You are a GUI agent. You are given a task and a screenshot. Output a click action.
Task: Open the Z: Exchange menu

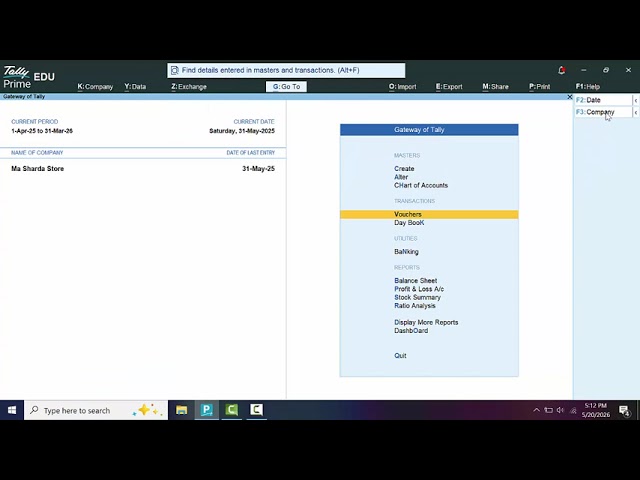[x=189, y=87]
